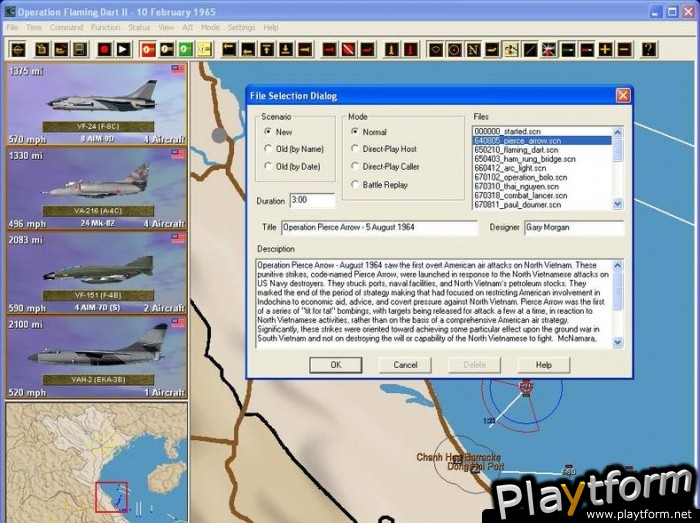Click the crosshair circle toolbar icon
The image size is (700, 523).
pos(18,49)
